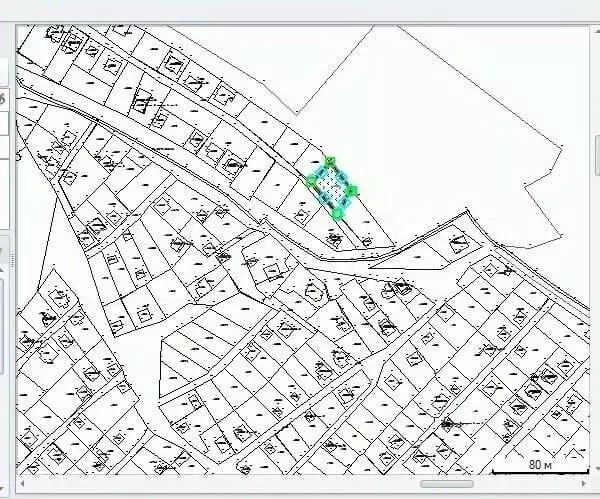Click the leftmost green vertex handle of selected parcel

pyautogui.click(x=311, y=182)
